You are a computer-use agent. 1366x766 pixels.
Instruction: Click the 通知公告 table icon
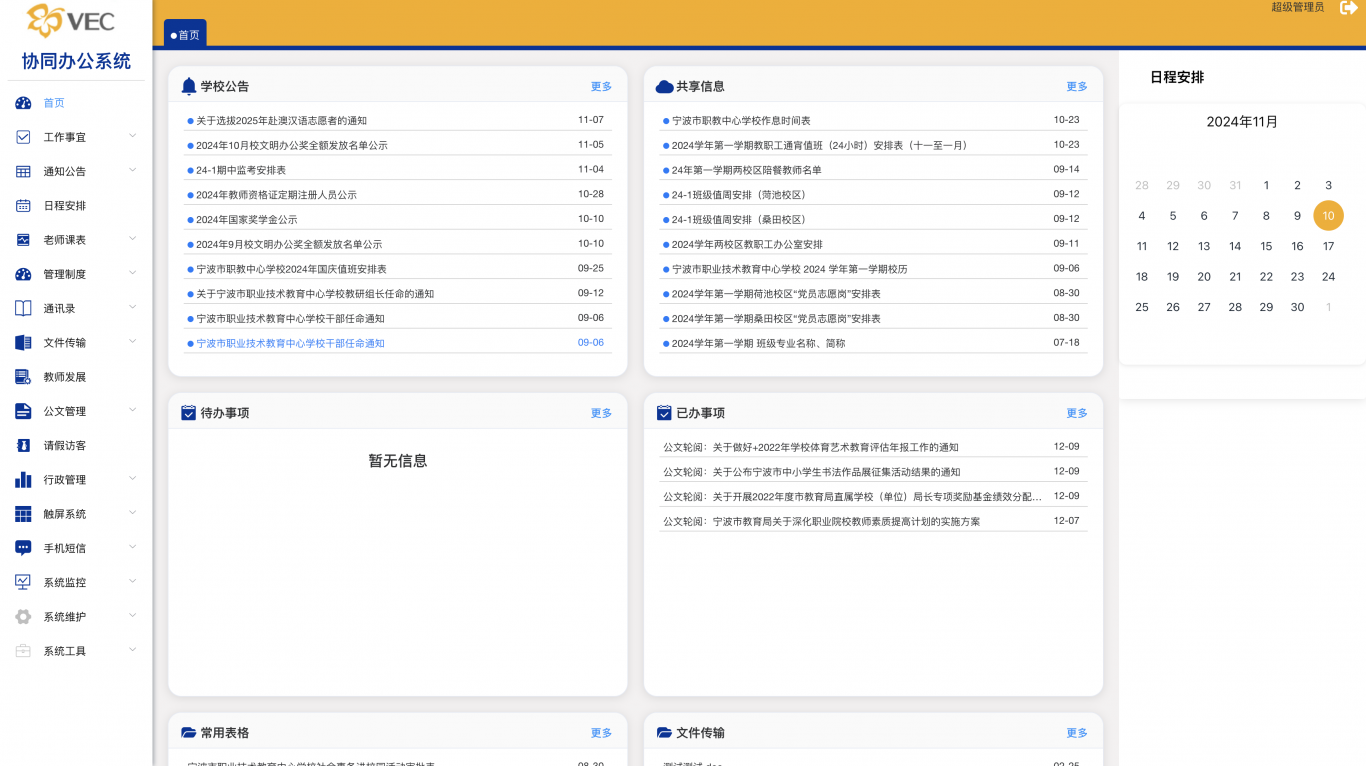(23, 171)
